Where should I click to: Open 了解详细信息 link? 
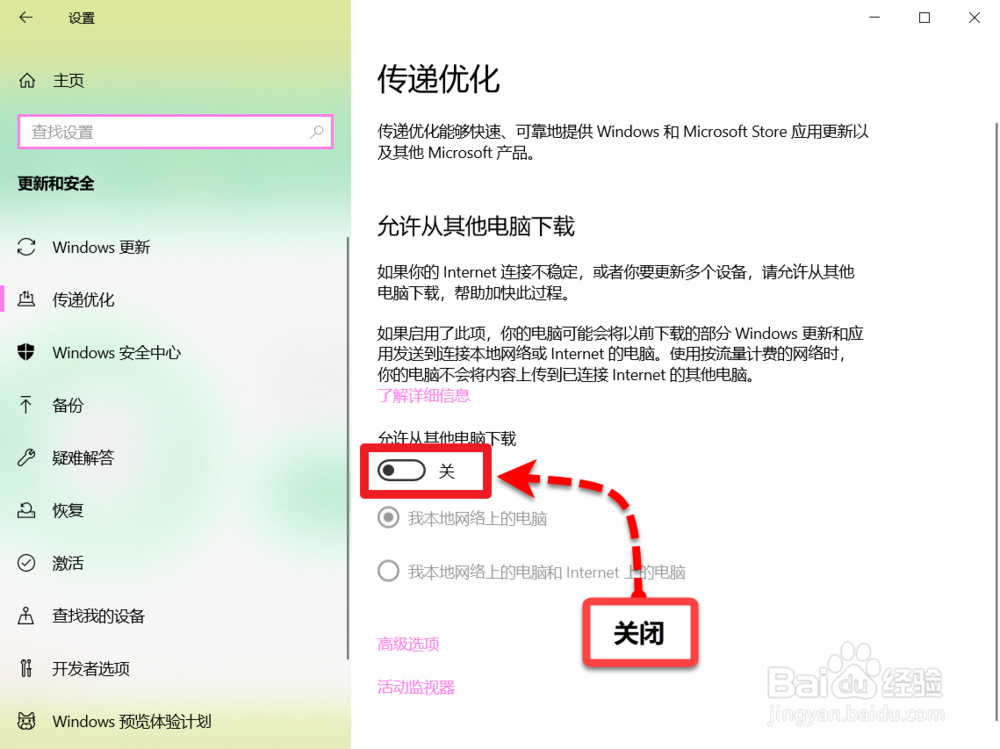coord(423,396)
